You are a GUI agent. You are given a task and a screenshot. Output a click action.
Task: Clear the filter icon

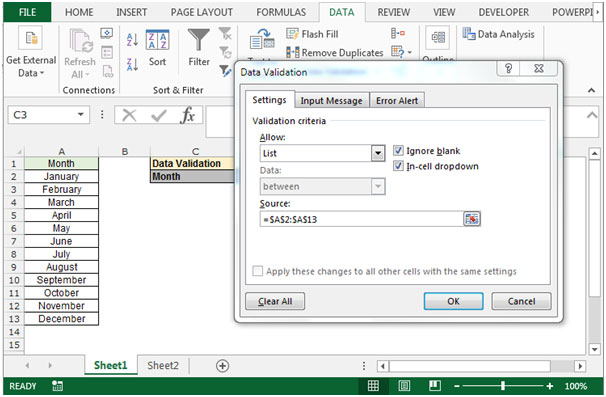pyautogui.click(x=225, y=34)
